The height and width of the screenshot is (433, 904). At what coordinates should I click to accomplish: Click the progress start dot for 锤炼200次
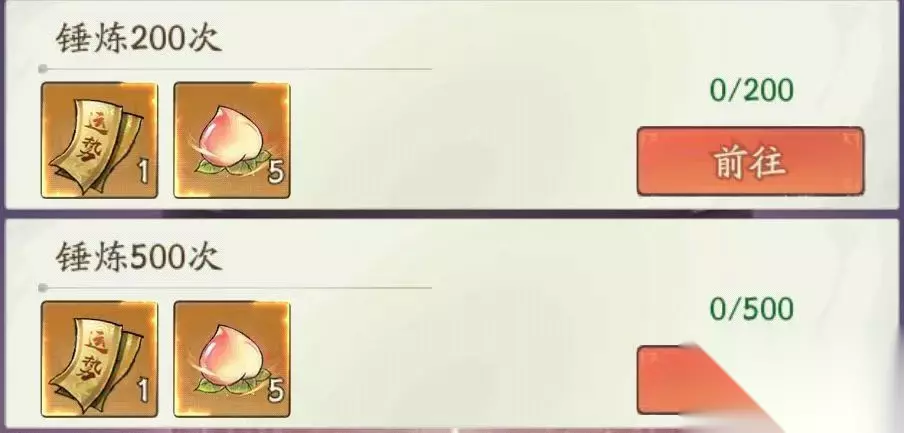(43, 69)
